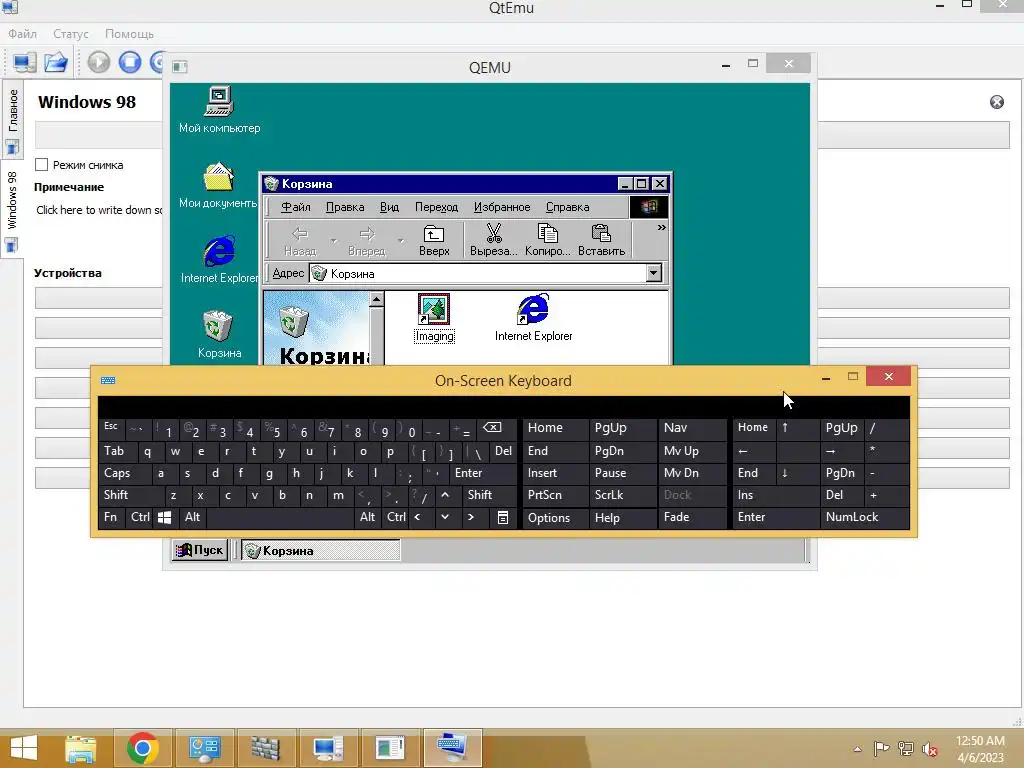Close the Windows 98 machine tab X
This screenshot has width=1024, height=768.
coord(997,102)
